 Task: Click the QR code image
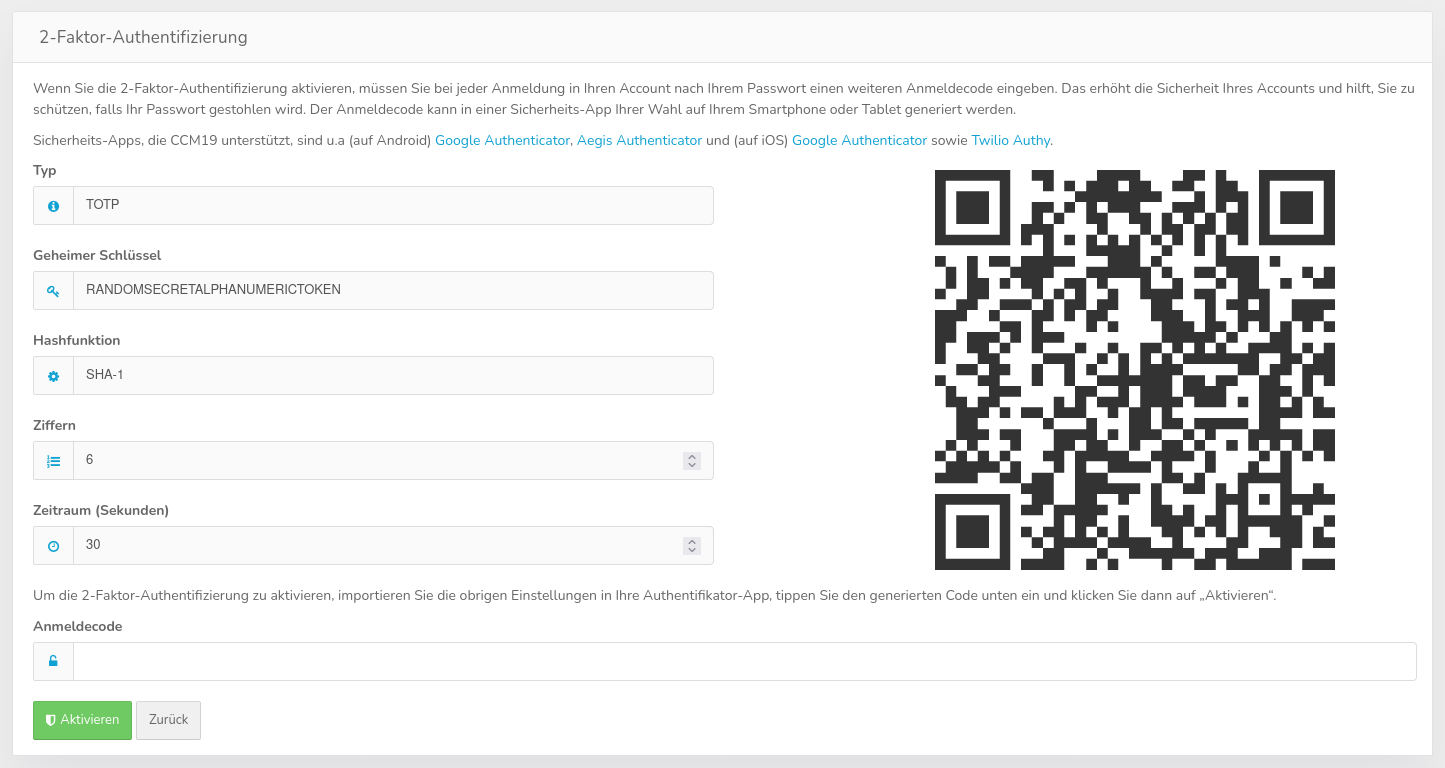coord(1134,370)
